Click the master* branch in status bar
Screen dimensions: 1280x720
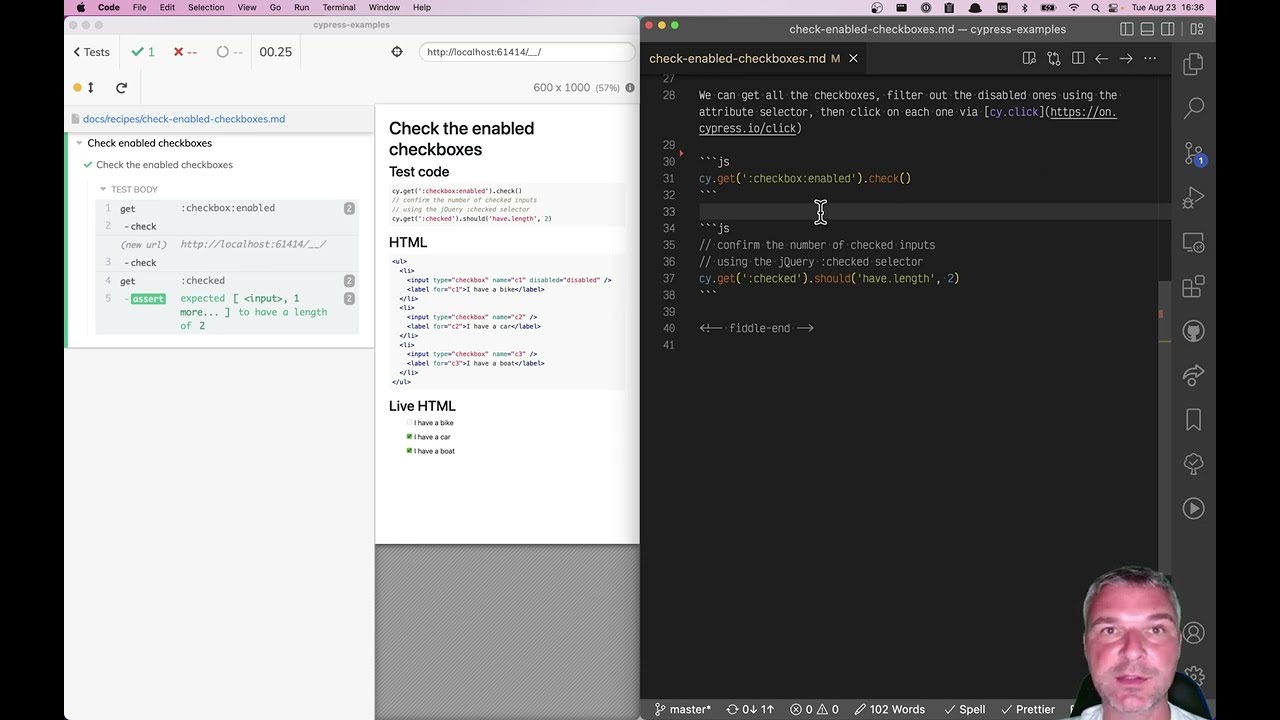(x=683, y=709)
